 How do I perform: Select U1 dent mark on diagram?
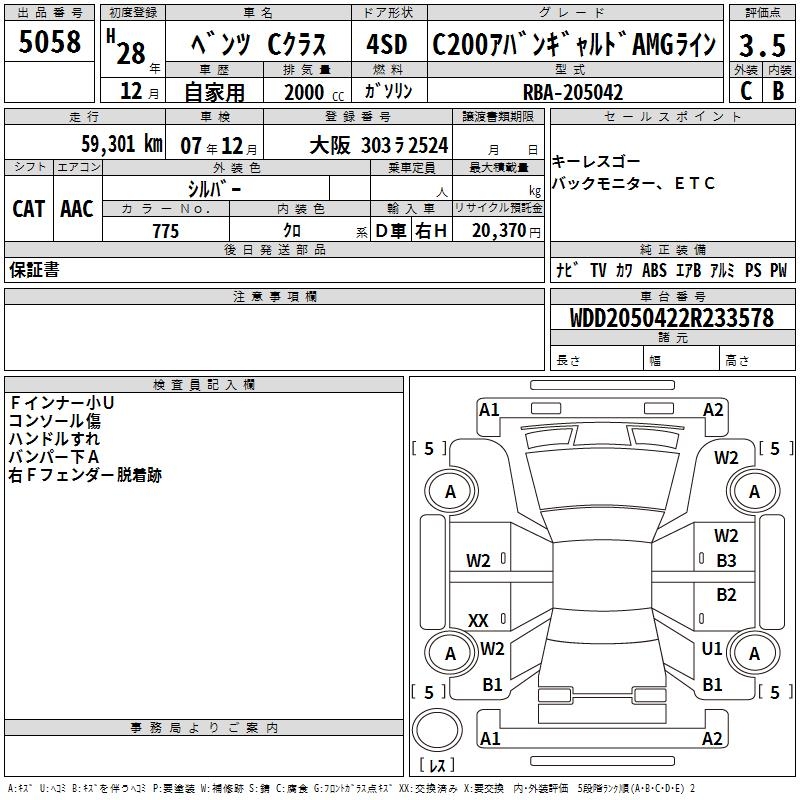point(712,649)
